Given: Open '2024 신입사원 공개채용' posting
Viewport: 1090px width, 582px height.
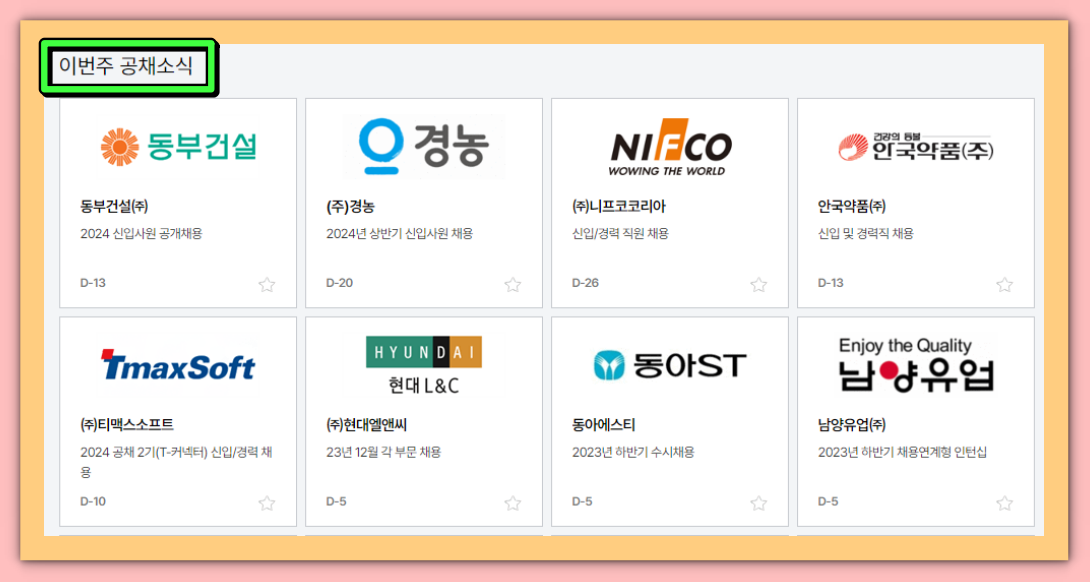Looking at the screenshot, I should pyautogui.click(x=141, y=234).
